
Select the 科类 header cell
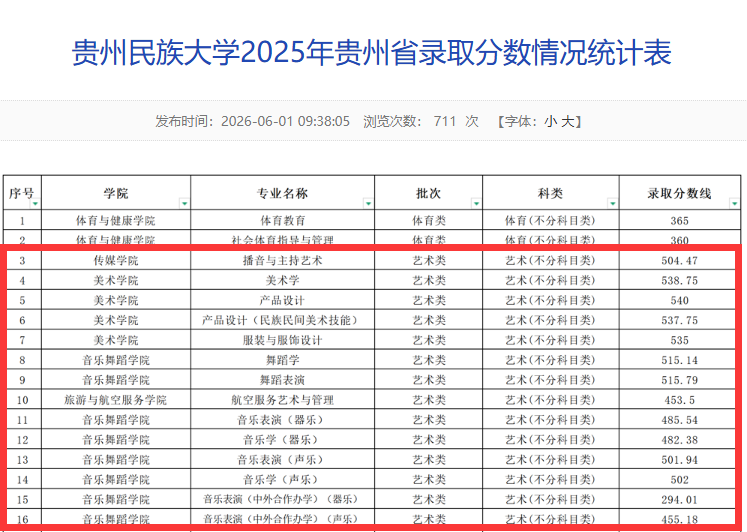(551, 193)
